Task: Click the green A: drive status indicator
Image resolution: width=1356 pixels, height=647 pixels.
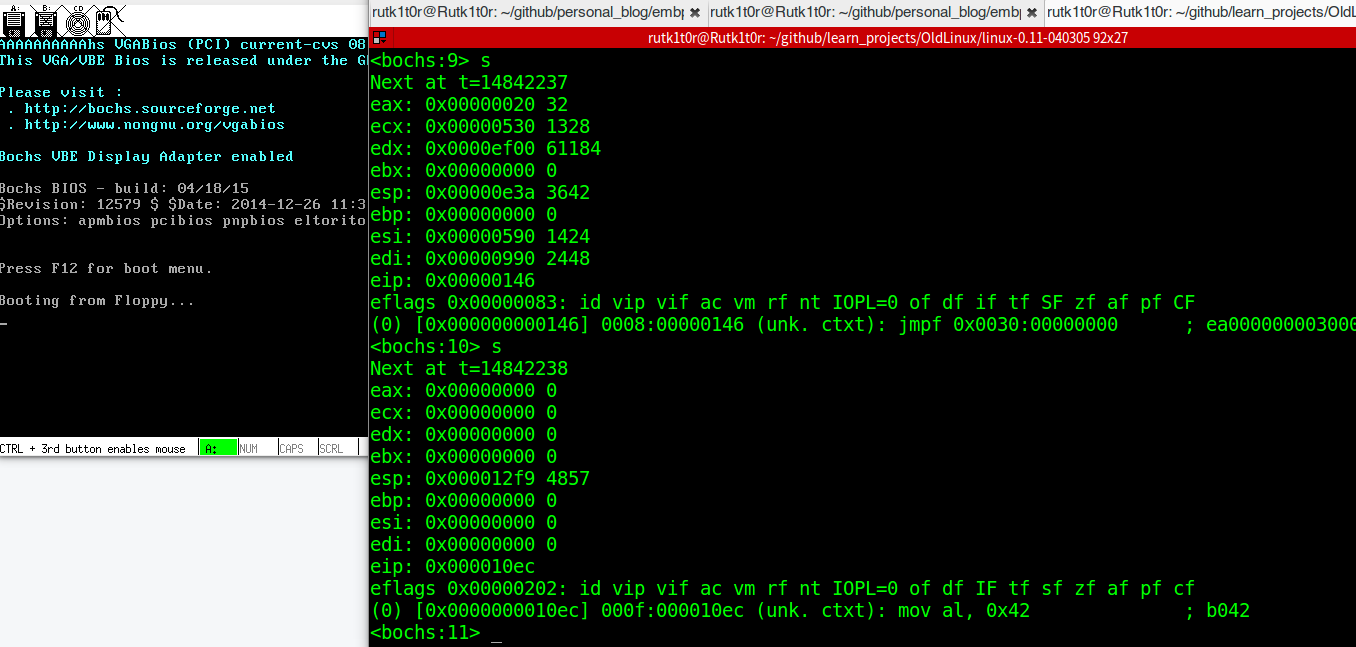Action: (x=218, y=448)
